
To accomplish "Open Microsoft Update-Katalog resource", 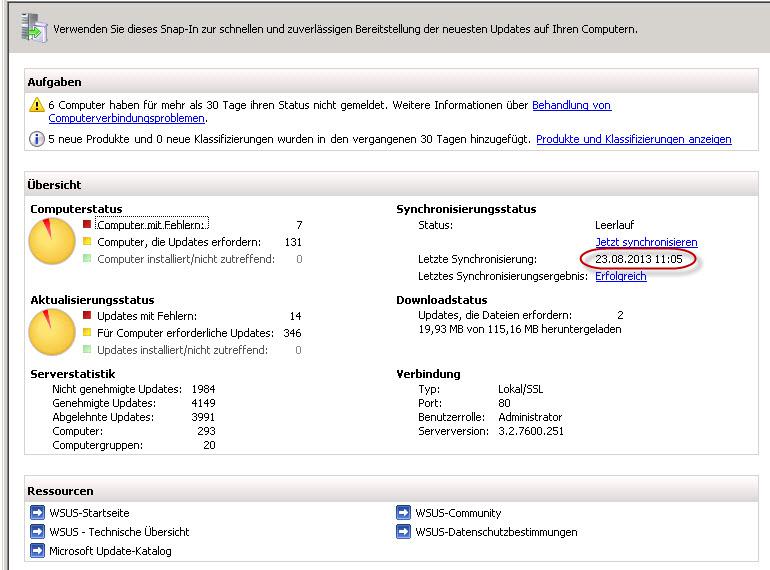I will click(110, 551).
